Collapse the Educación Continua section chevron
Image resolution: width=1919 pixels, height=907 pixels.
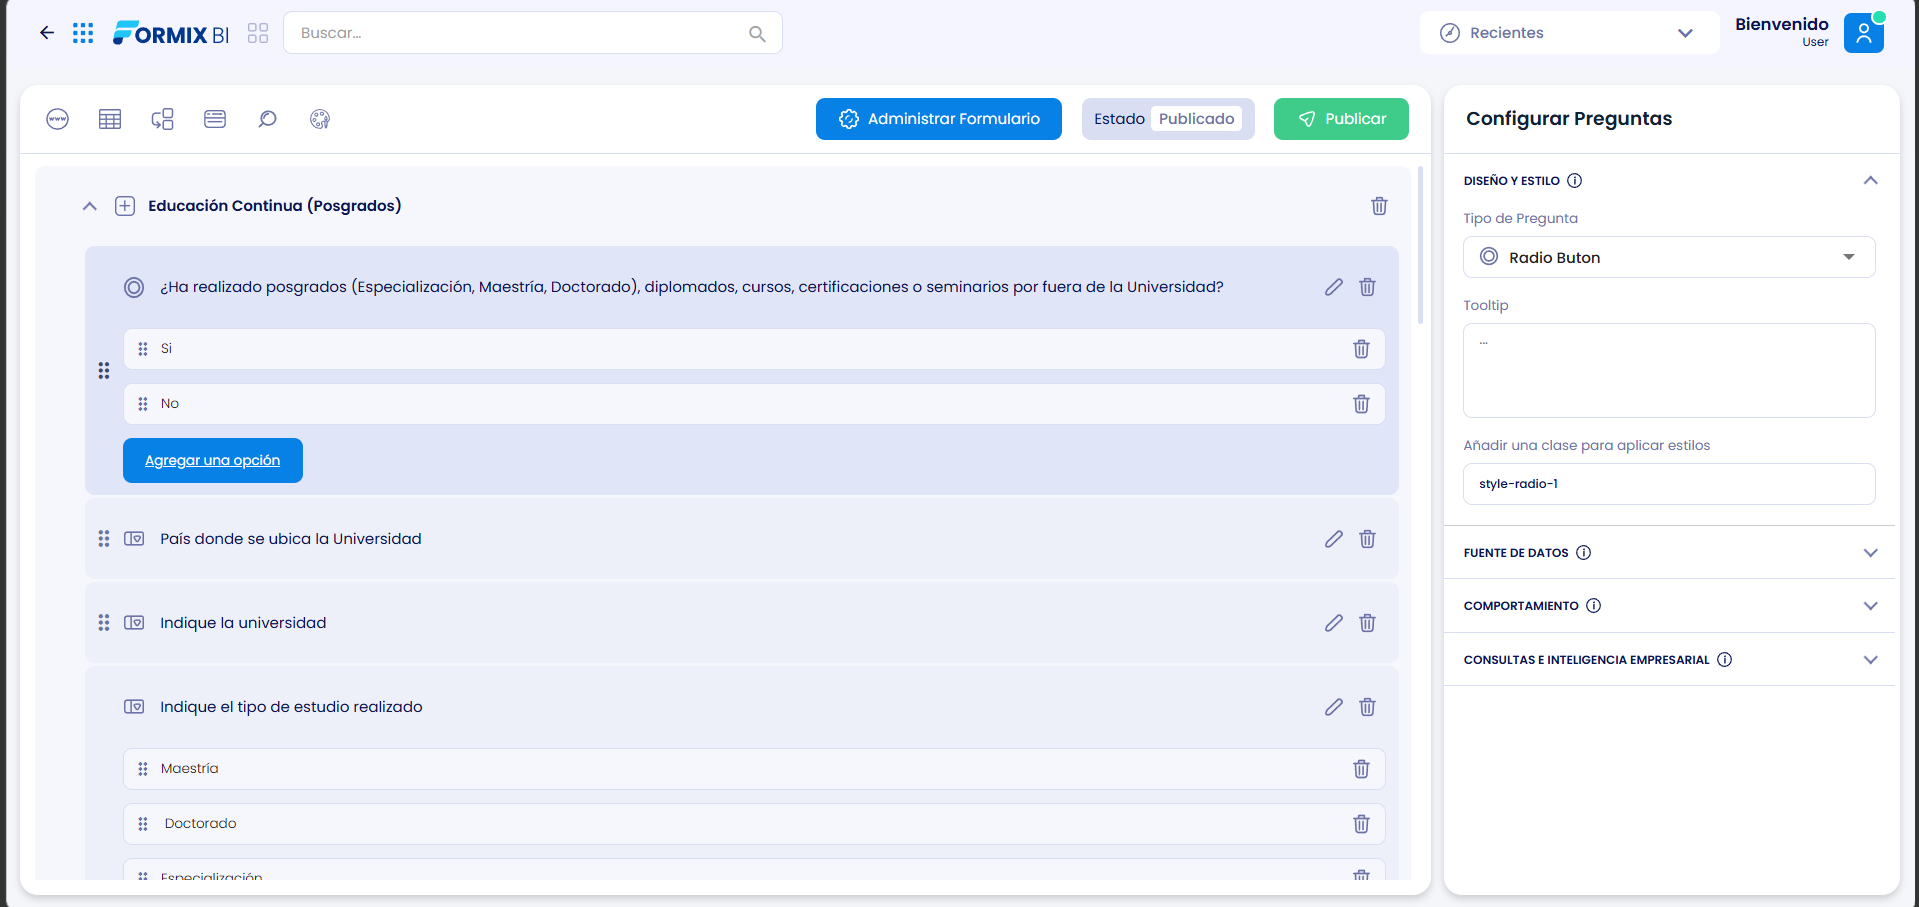pos(90,206)
